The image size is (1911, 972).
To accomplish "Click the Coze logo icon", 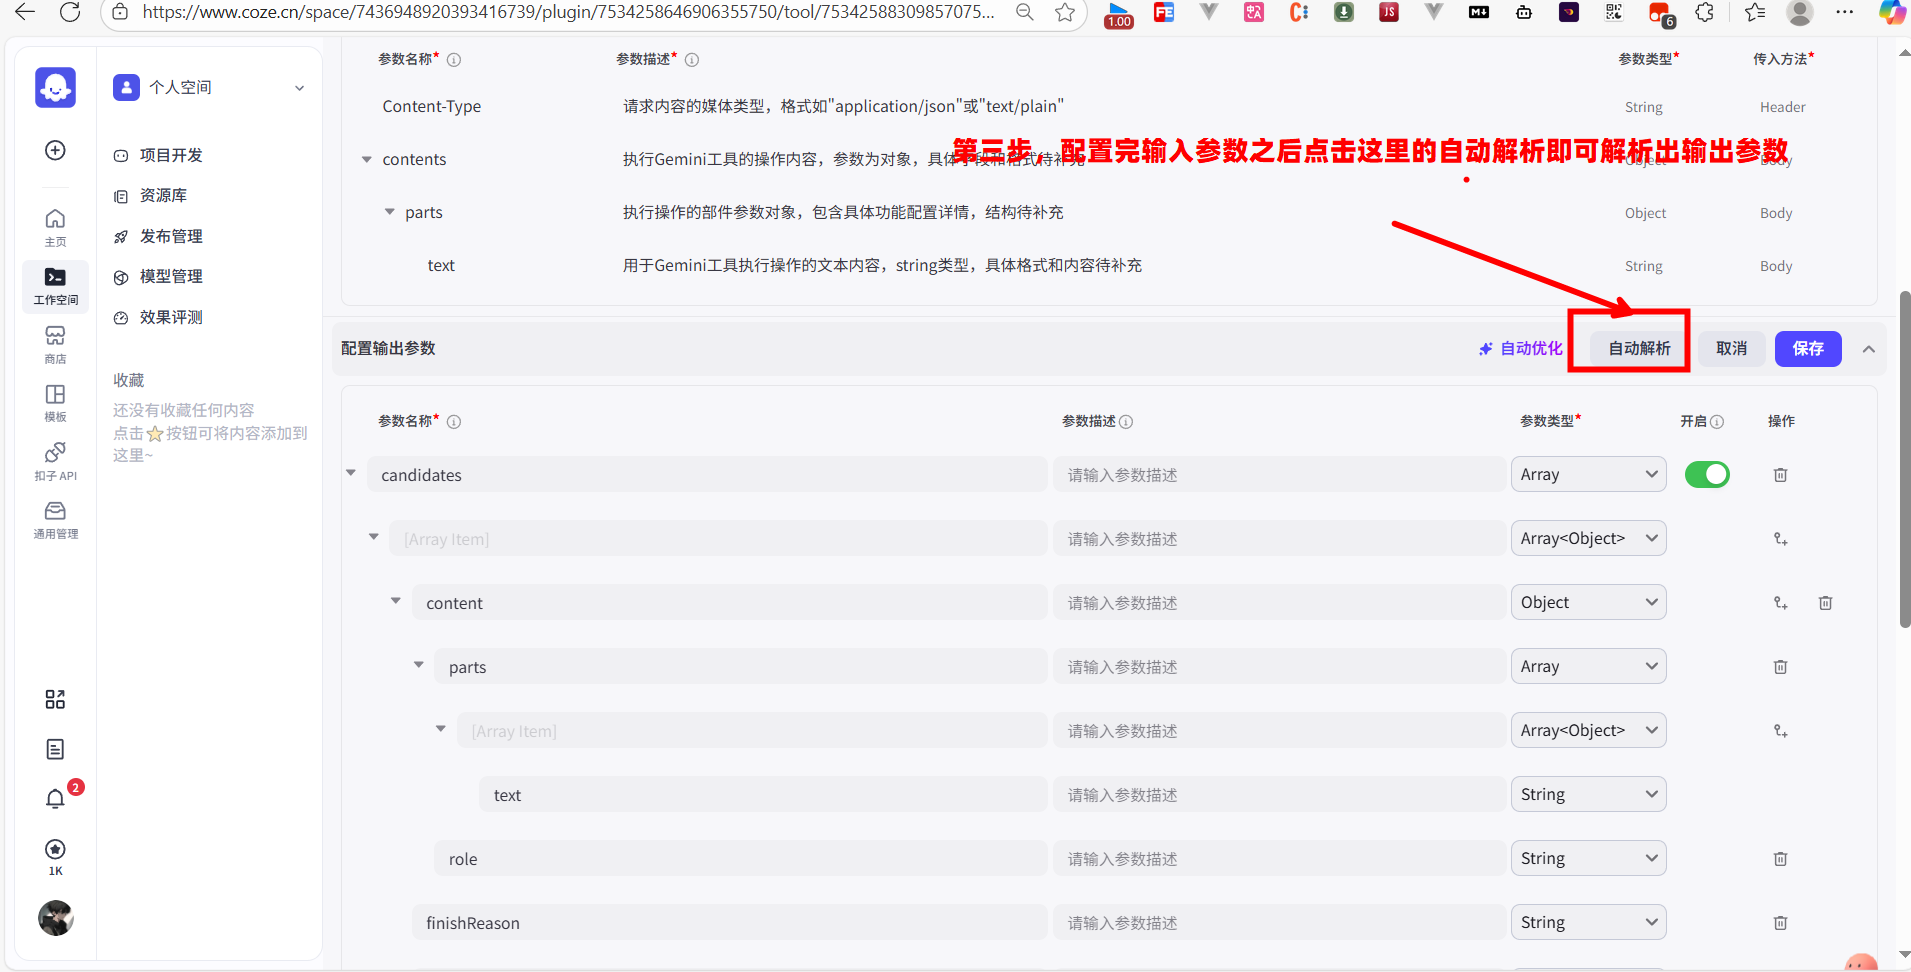I will (55, 88).
